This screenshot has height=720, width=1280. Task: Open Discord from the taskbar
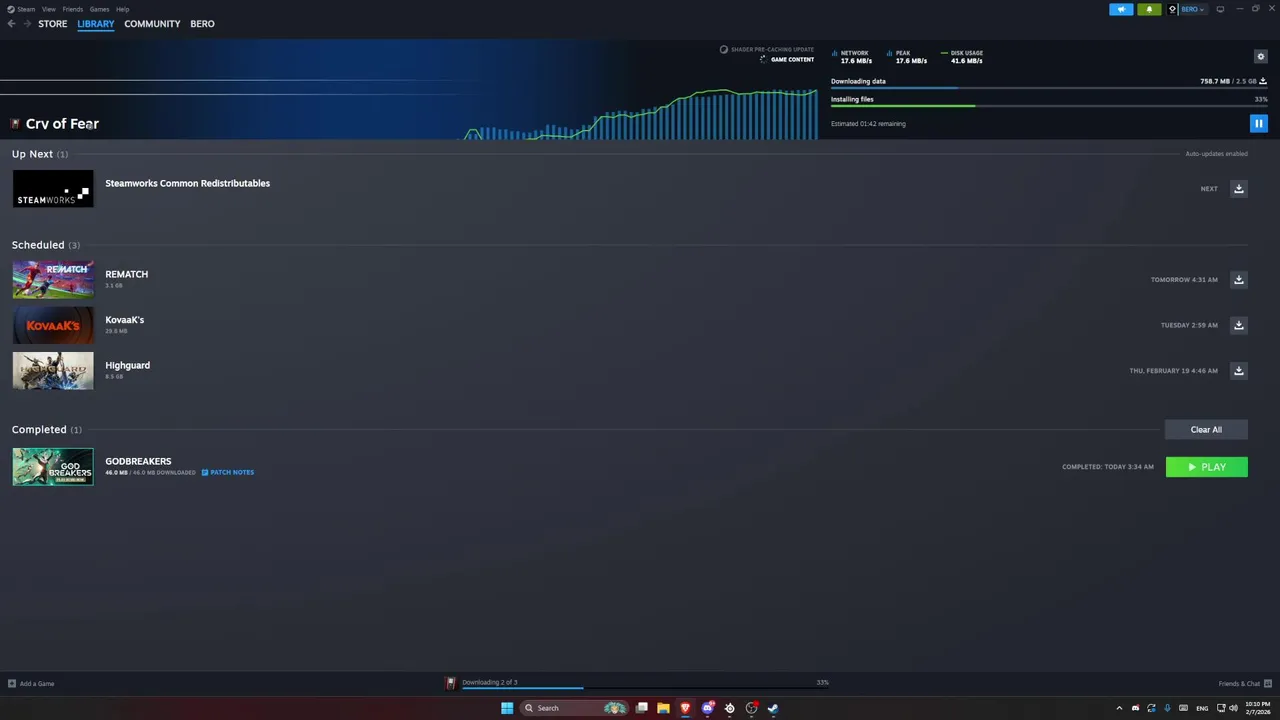pyautogui.click(x=707, y=708)
